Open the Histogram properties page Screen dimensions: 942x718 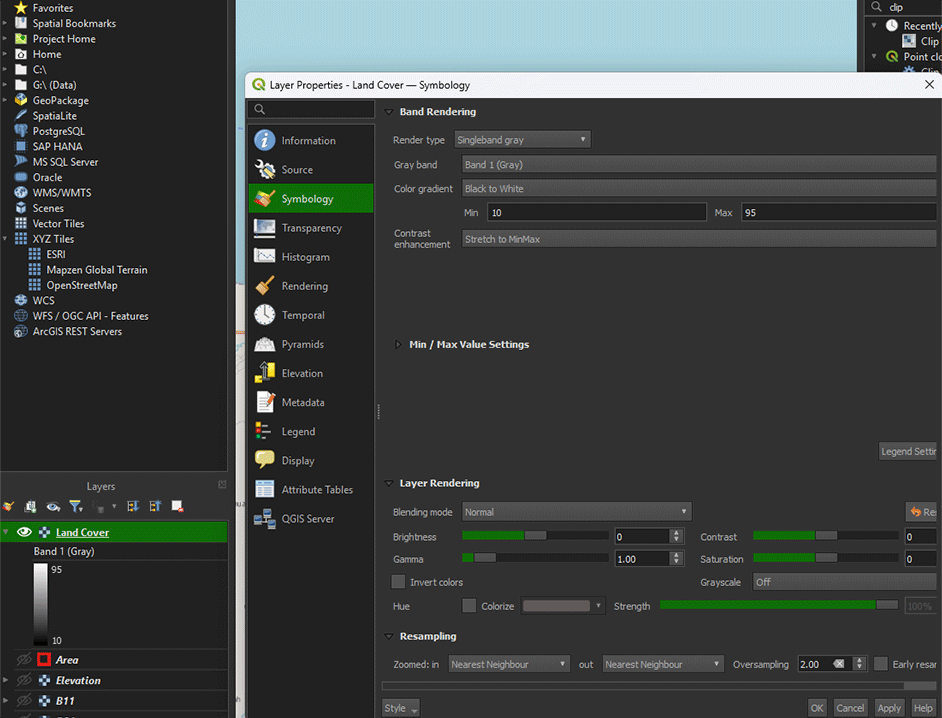click(x=305, y=257)
